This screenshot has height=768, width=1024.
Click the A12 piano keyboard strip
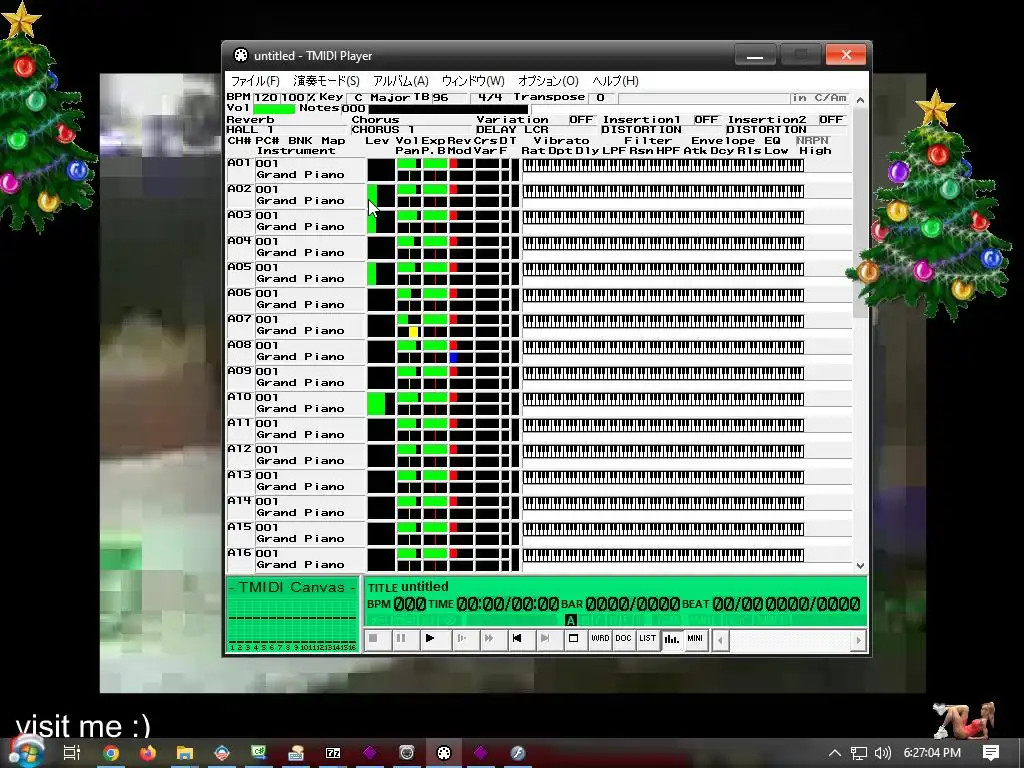663,451
